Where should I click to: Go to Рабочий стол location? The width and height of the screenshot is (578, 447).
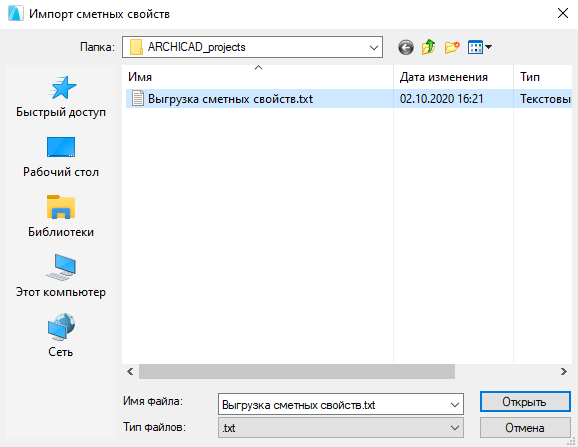(61, 157)
